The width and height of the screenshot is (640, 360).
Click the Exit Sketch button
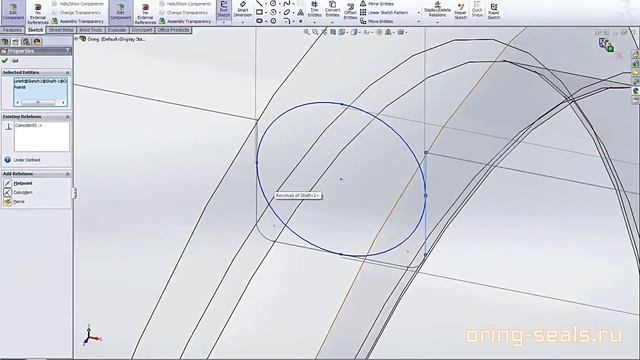pyautogui.click(x=223, y=10)
